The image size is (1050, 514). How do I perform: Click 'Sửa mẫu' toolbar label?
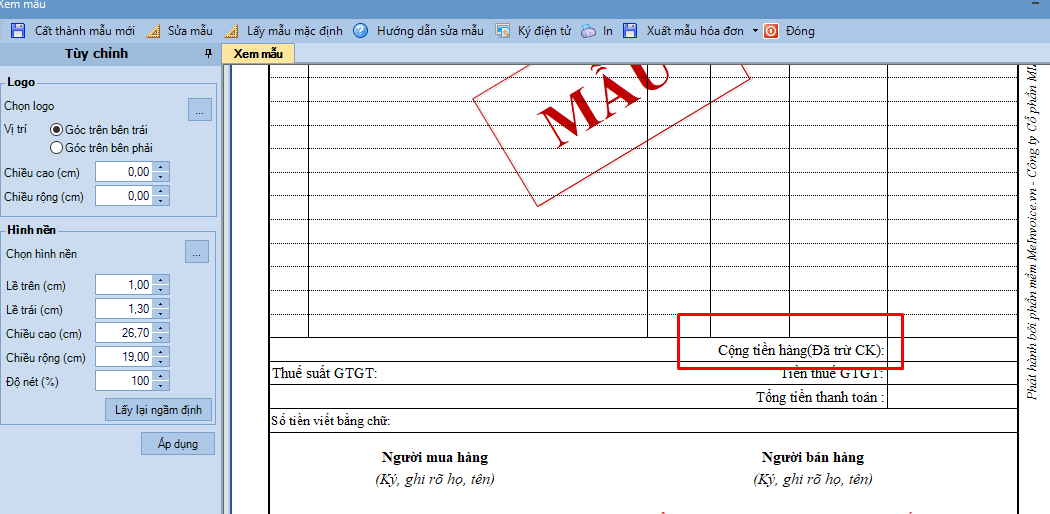click(x=190, y=31)
